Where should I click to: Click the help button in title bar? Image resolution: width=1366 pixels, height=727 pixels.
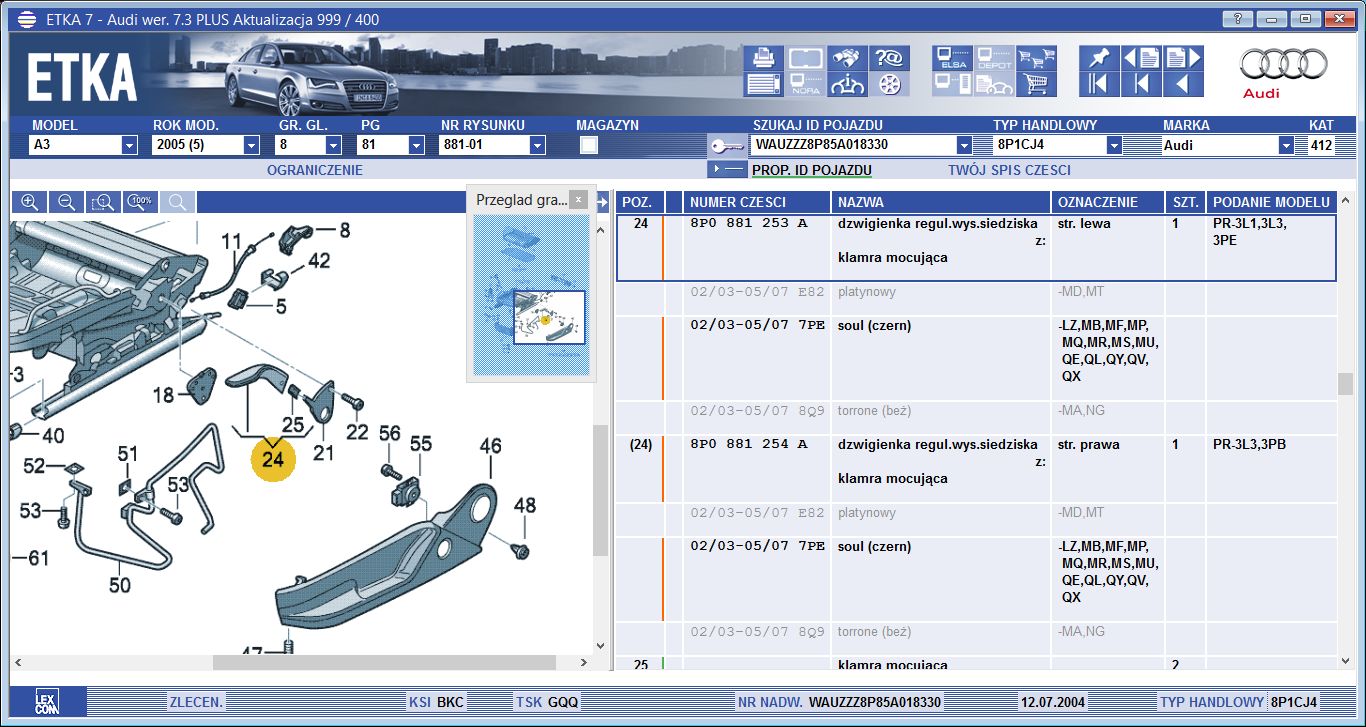coord(1237,19)
